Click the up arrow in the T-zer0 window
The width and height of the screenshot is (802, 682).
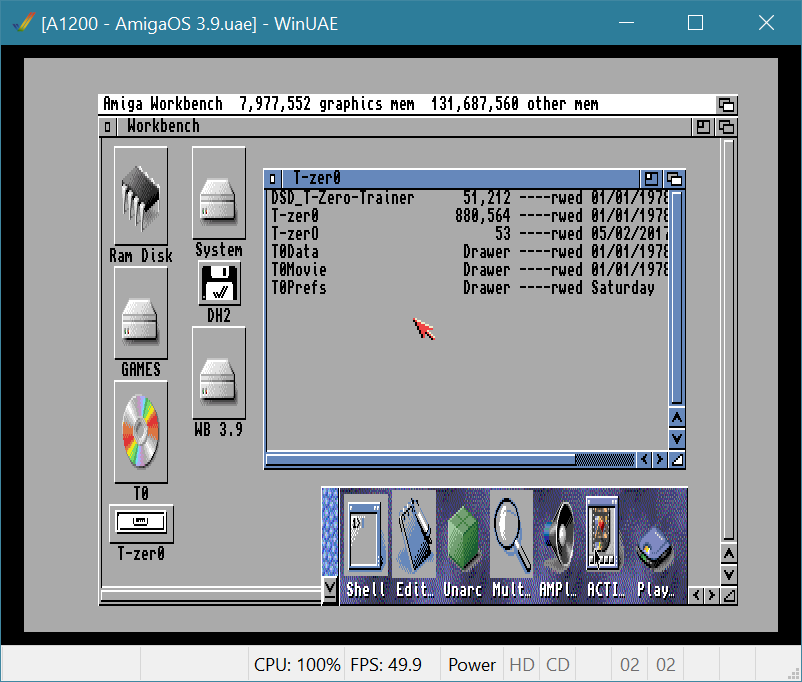click(x=677, y=418)
